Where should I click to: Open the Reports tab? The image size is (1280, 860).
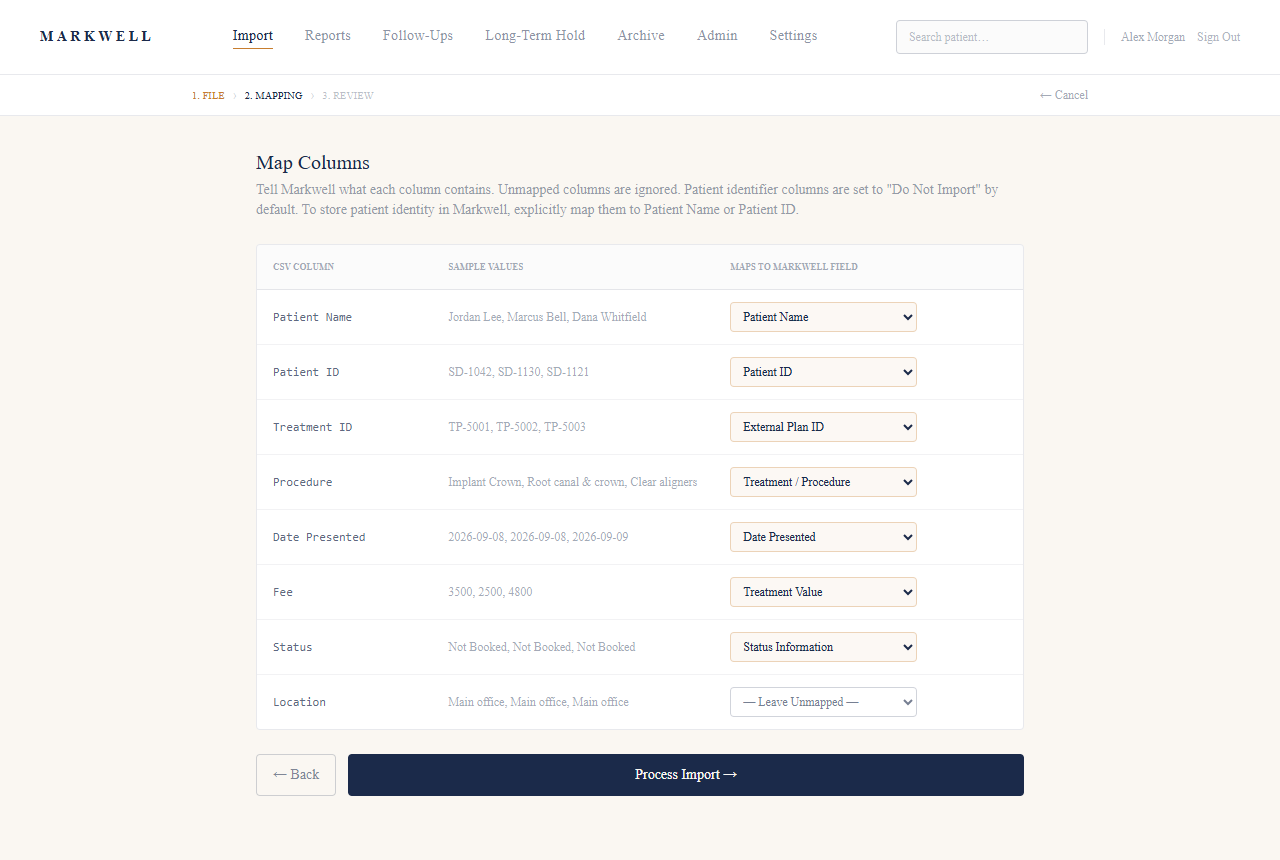(328, 36)
